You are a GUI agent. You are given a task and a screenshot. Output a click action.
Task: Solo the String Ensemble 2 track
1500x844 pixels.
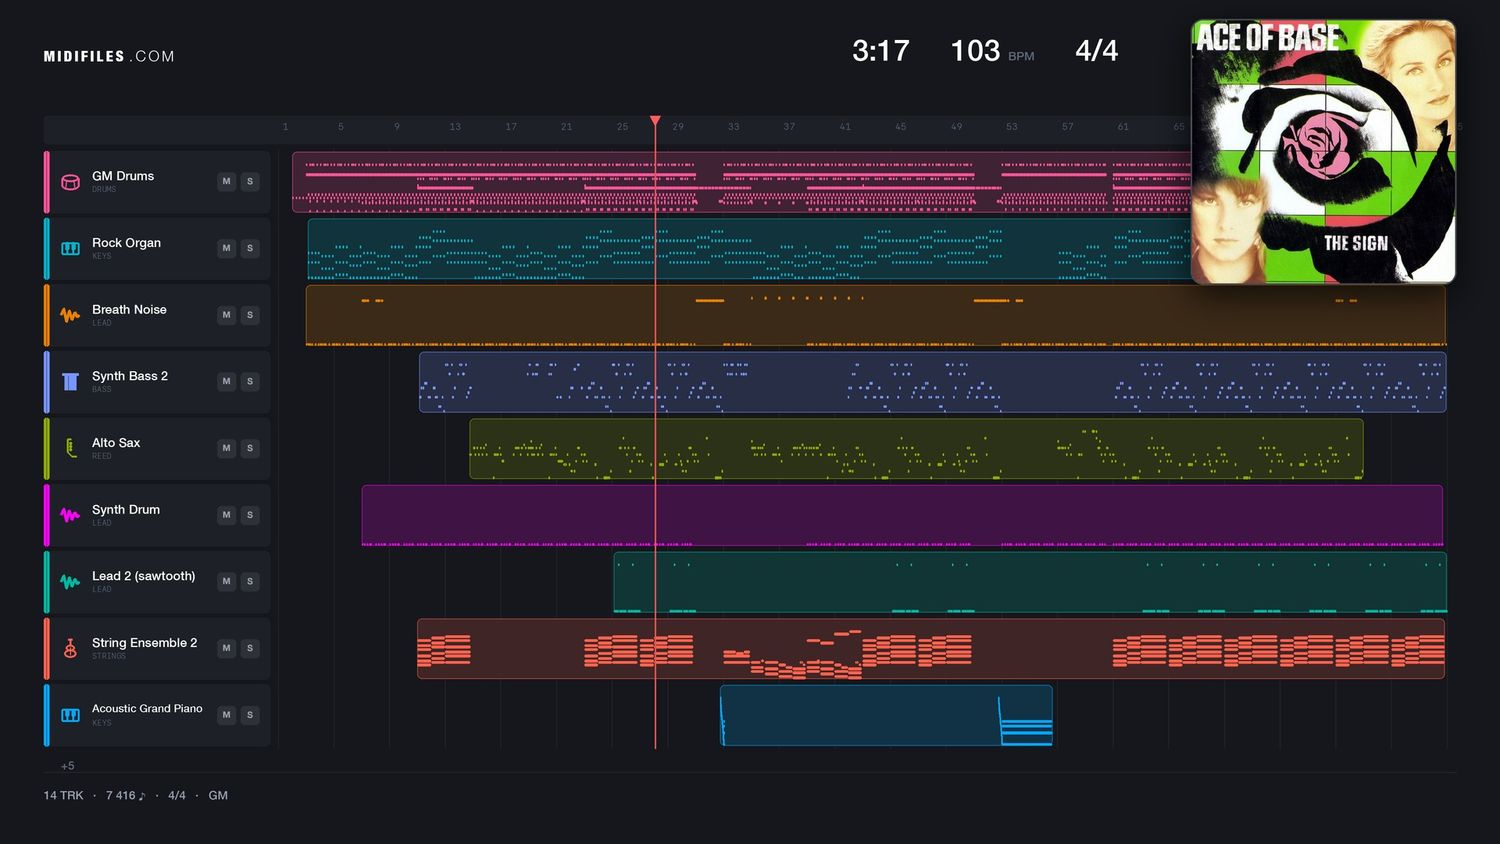[250, 648]
